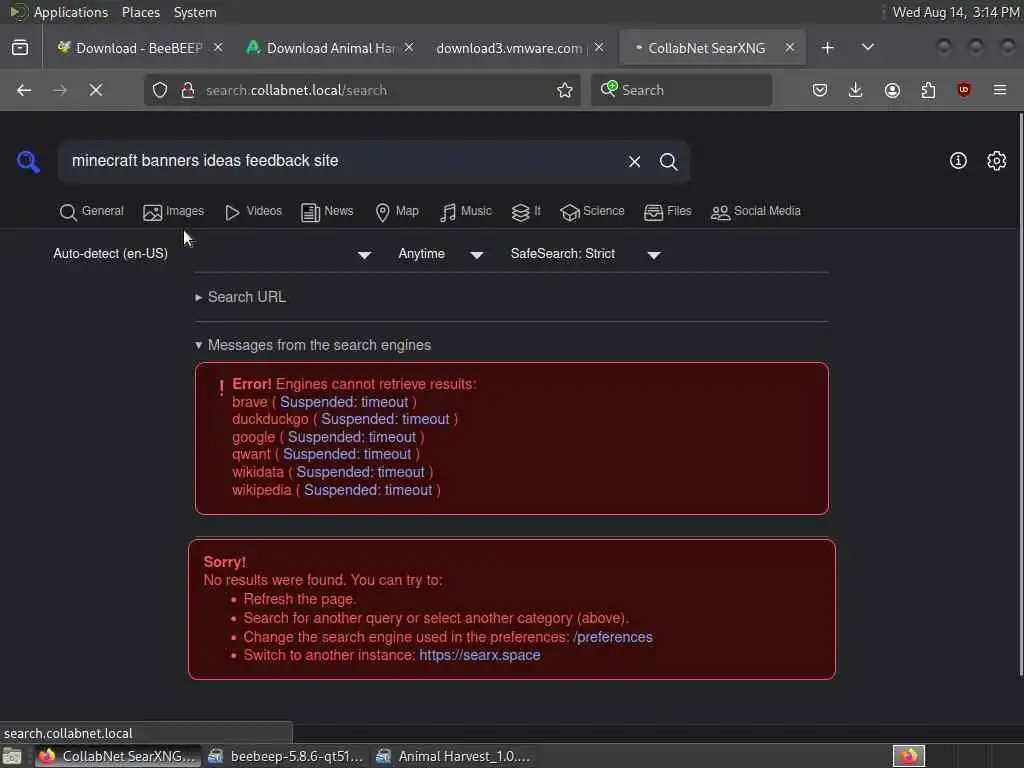
Task: Open Firefox hamburger menu
Action: tap(1000, 90)
